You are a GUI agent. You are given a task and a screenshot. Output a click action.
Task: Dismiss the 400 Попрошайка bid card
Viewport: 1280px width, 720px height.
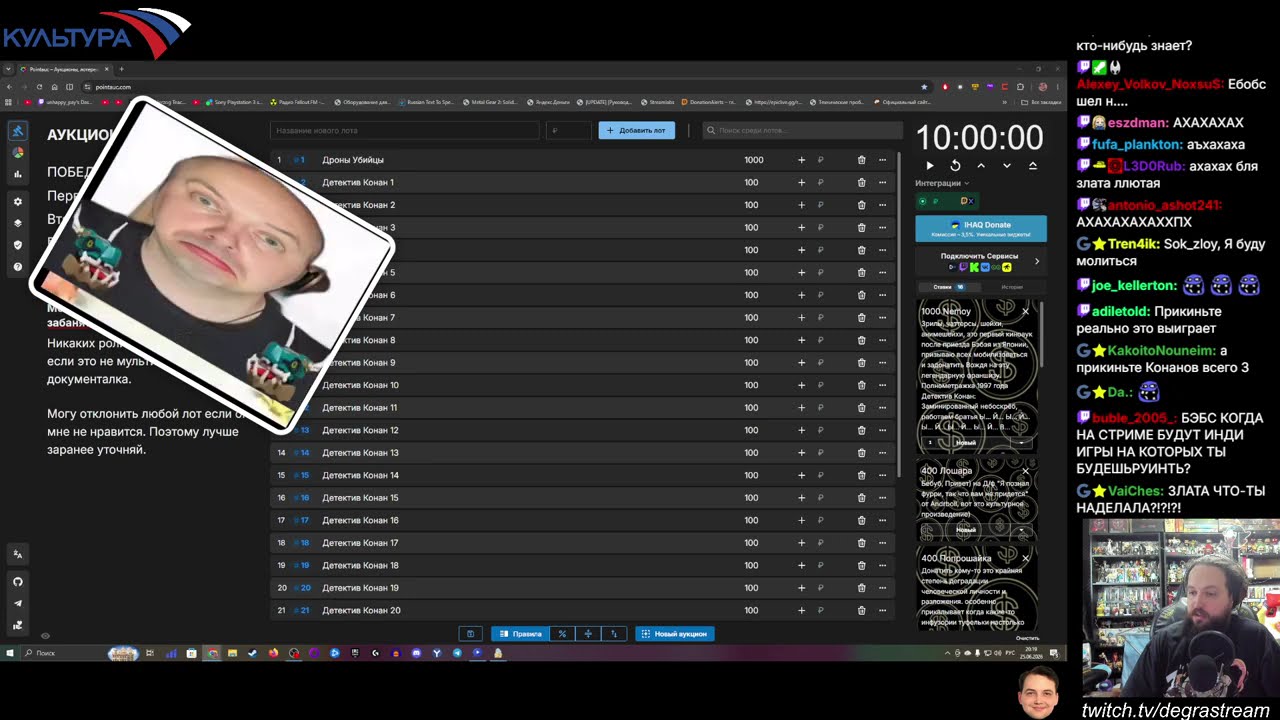[1025, 558]
